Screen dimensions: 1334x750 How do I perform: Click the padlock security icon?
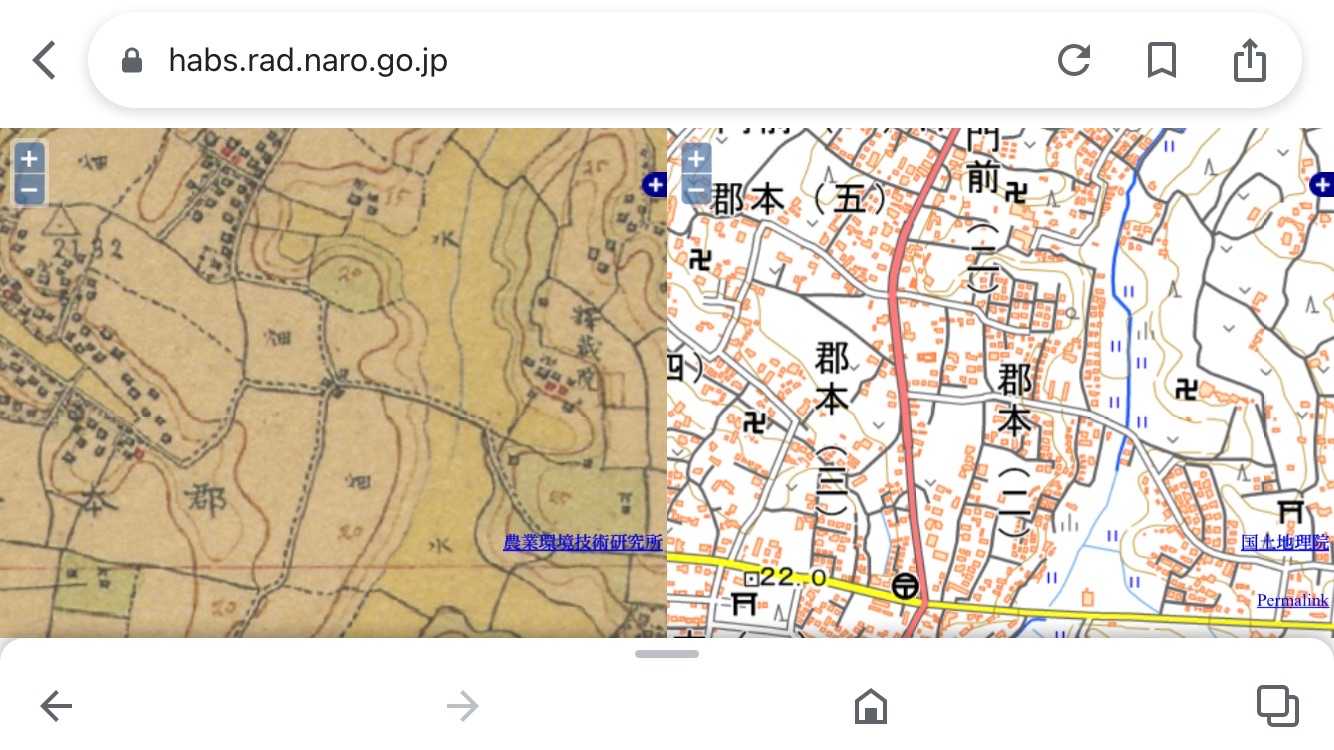point(131,62)
